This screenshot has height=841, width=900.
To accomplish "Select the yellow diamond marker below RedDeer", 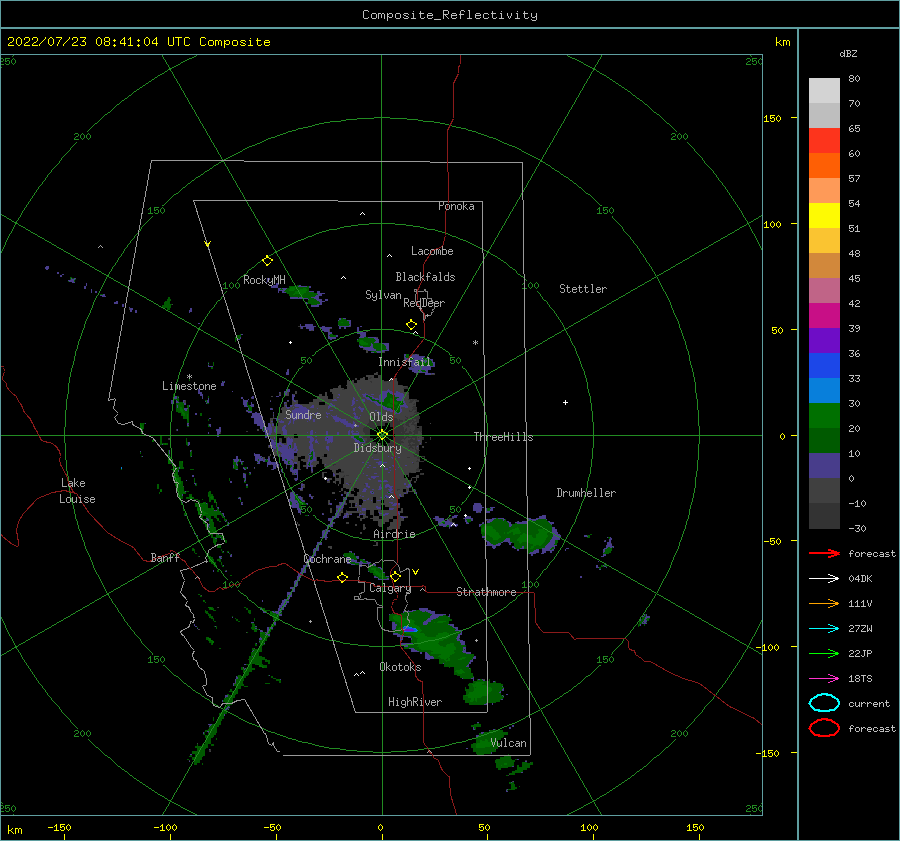I will (x=411, y=325).
